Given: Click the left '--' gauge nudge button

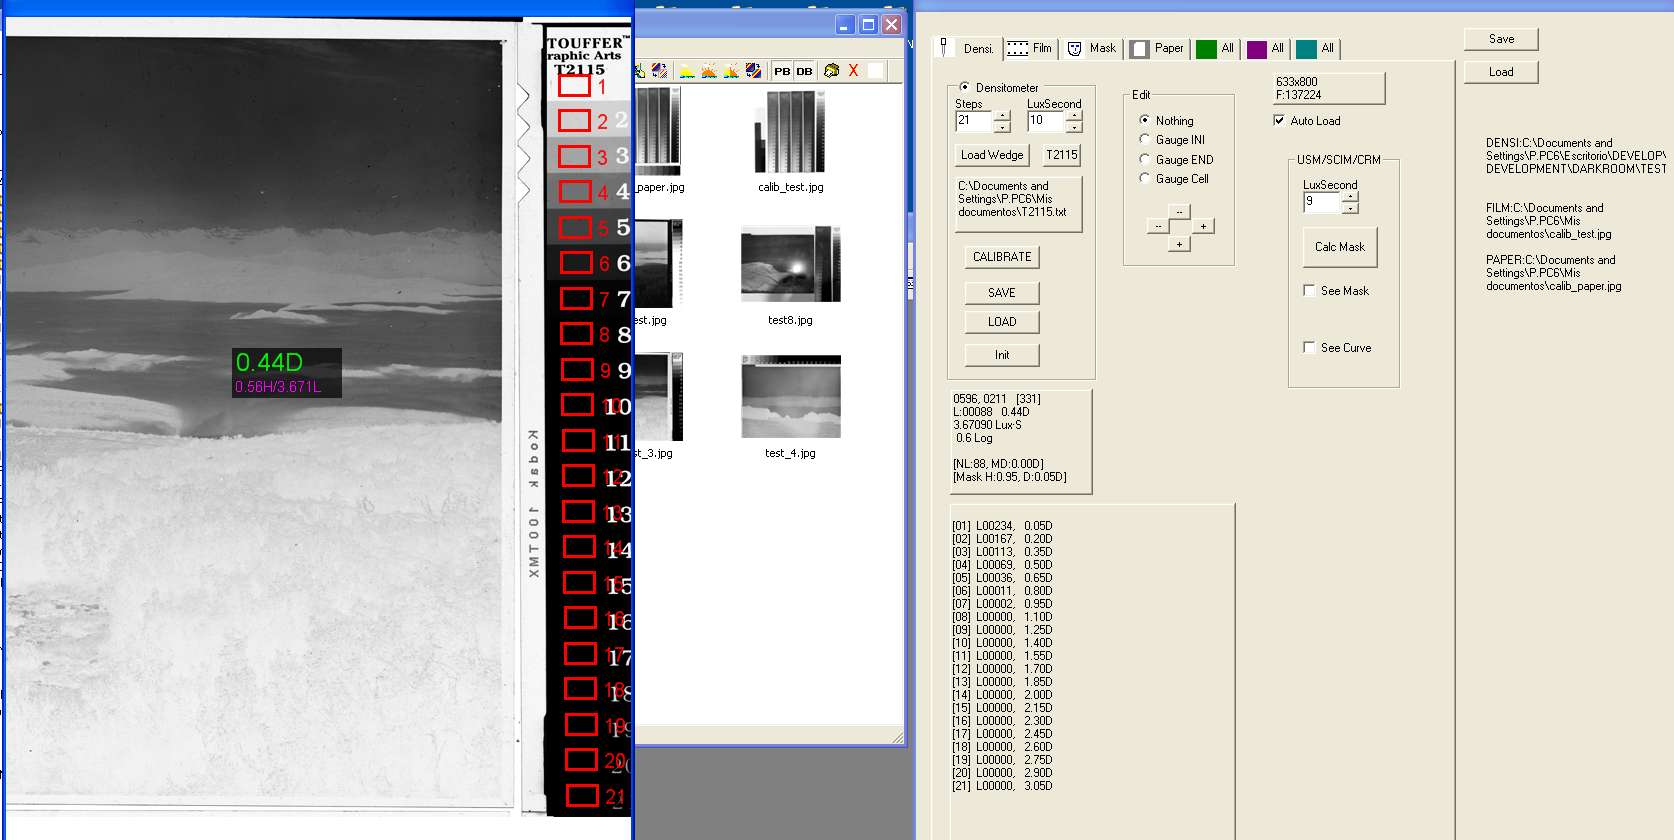Looking at the screenshot, I should point(1157,226).
